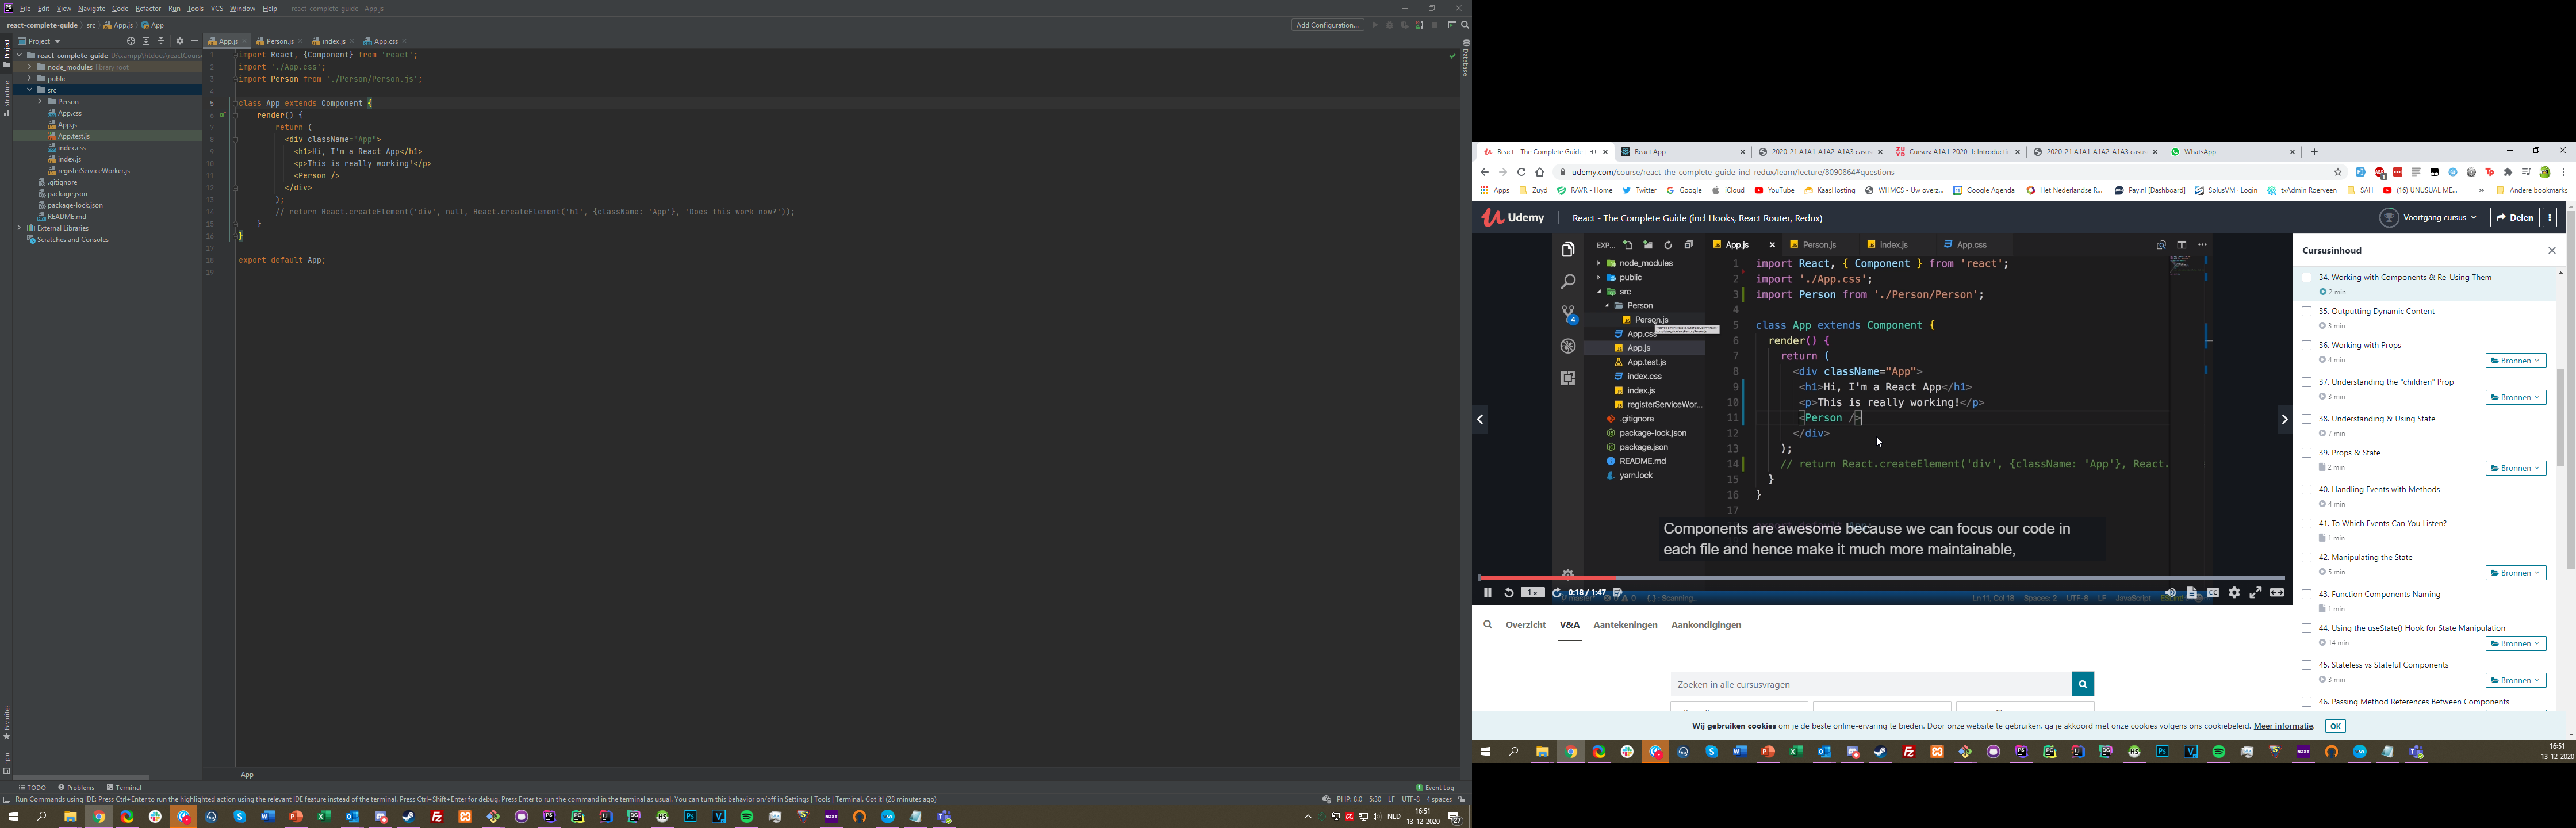Click Expand All icon in Project panel
This screenshot has height=828, width=2576.
tap(146, 41)
